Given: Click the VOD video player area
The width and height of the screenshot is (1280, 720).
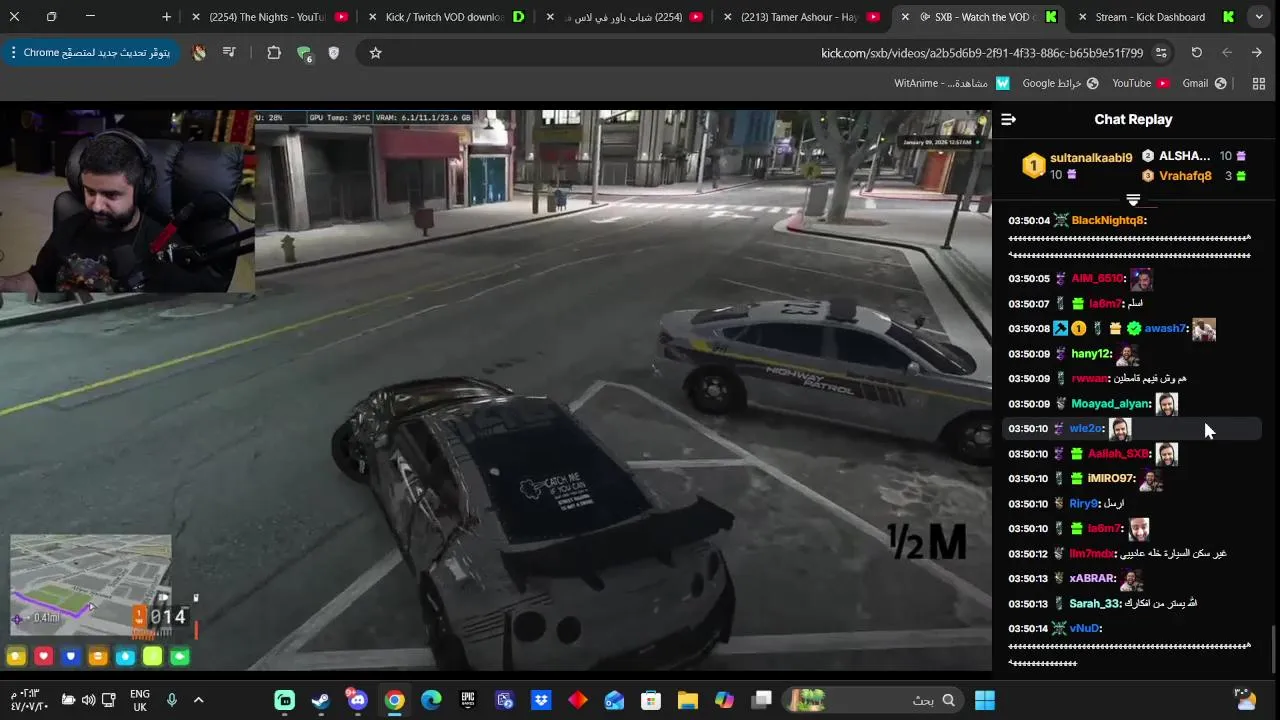Looking at the screenshot, I should (x=496, y=390).
